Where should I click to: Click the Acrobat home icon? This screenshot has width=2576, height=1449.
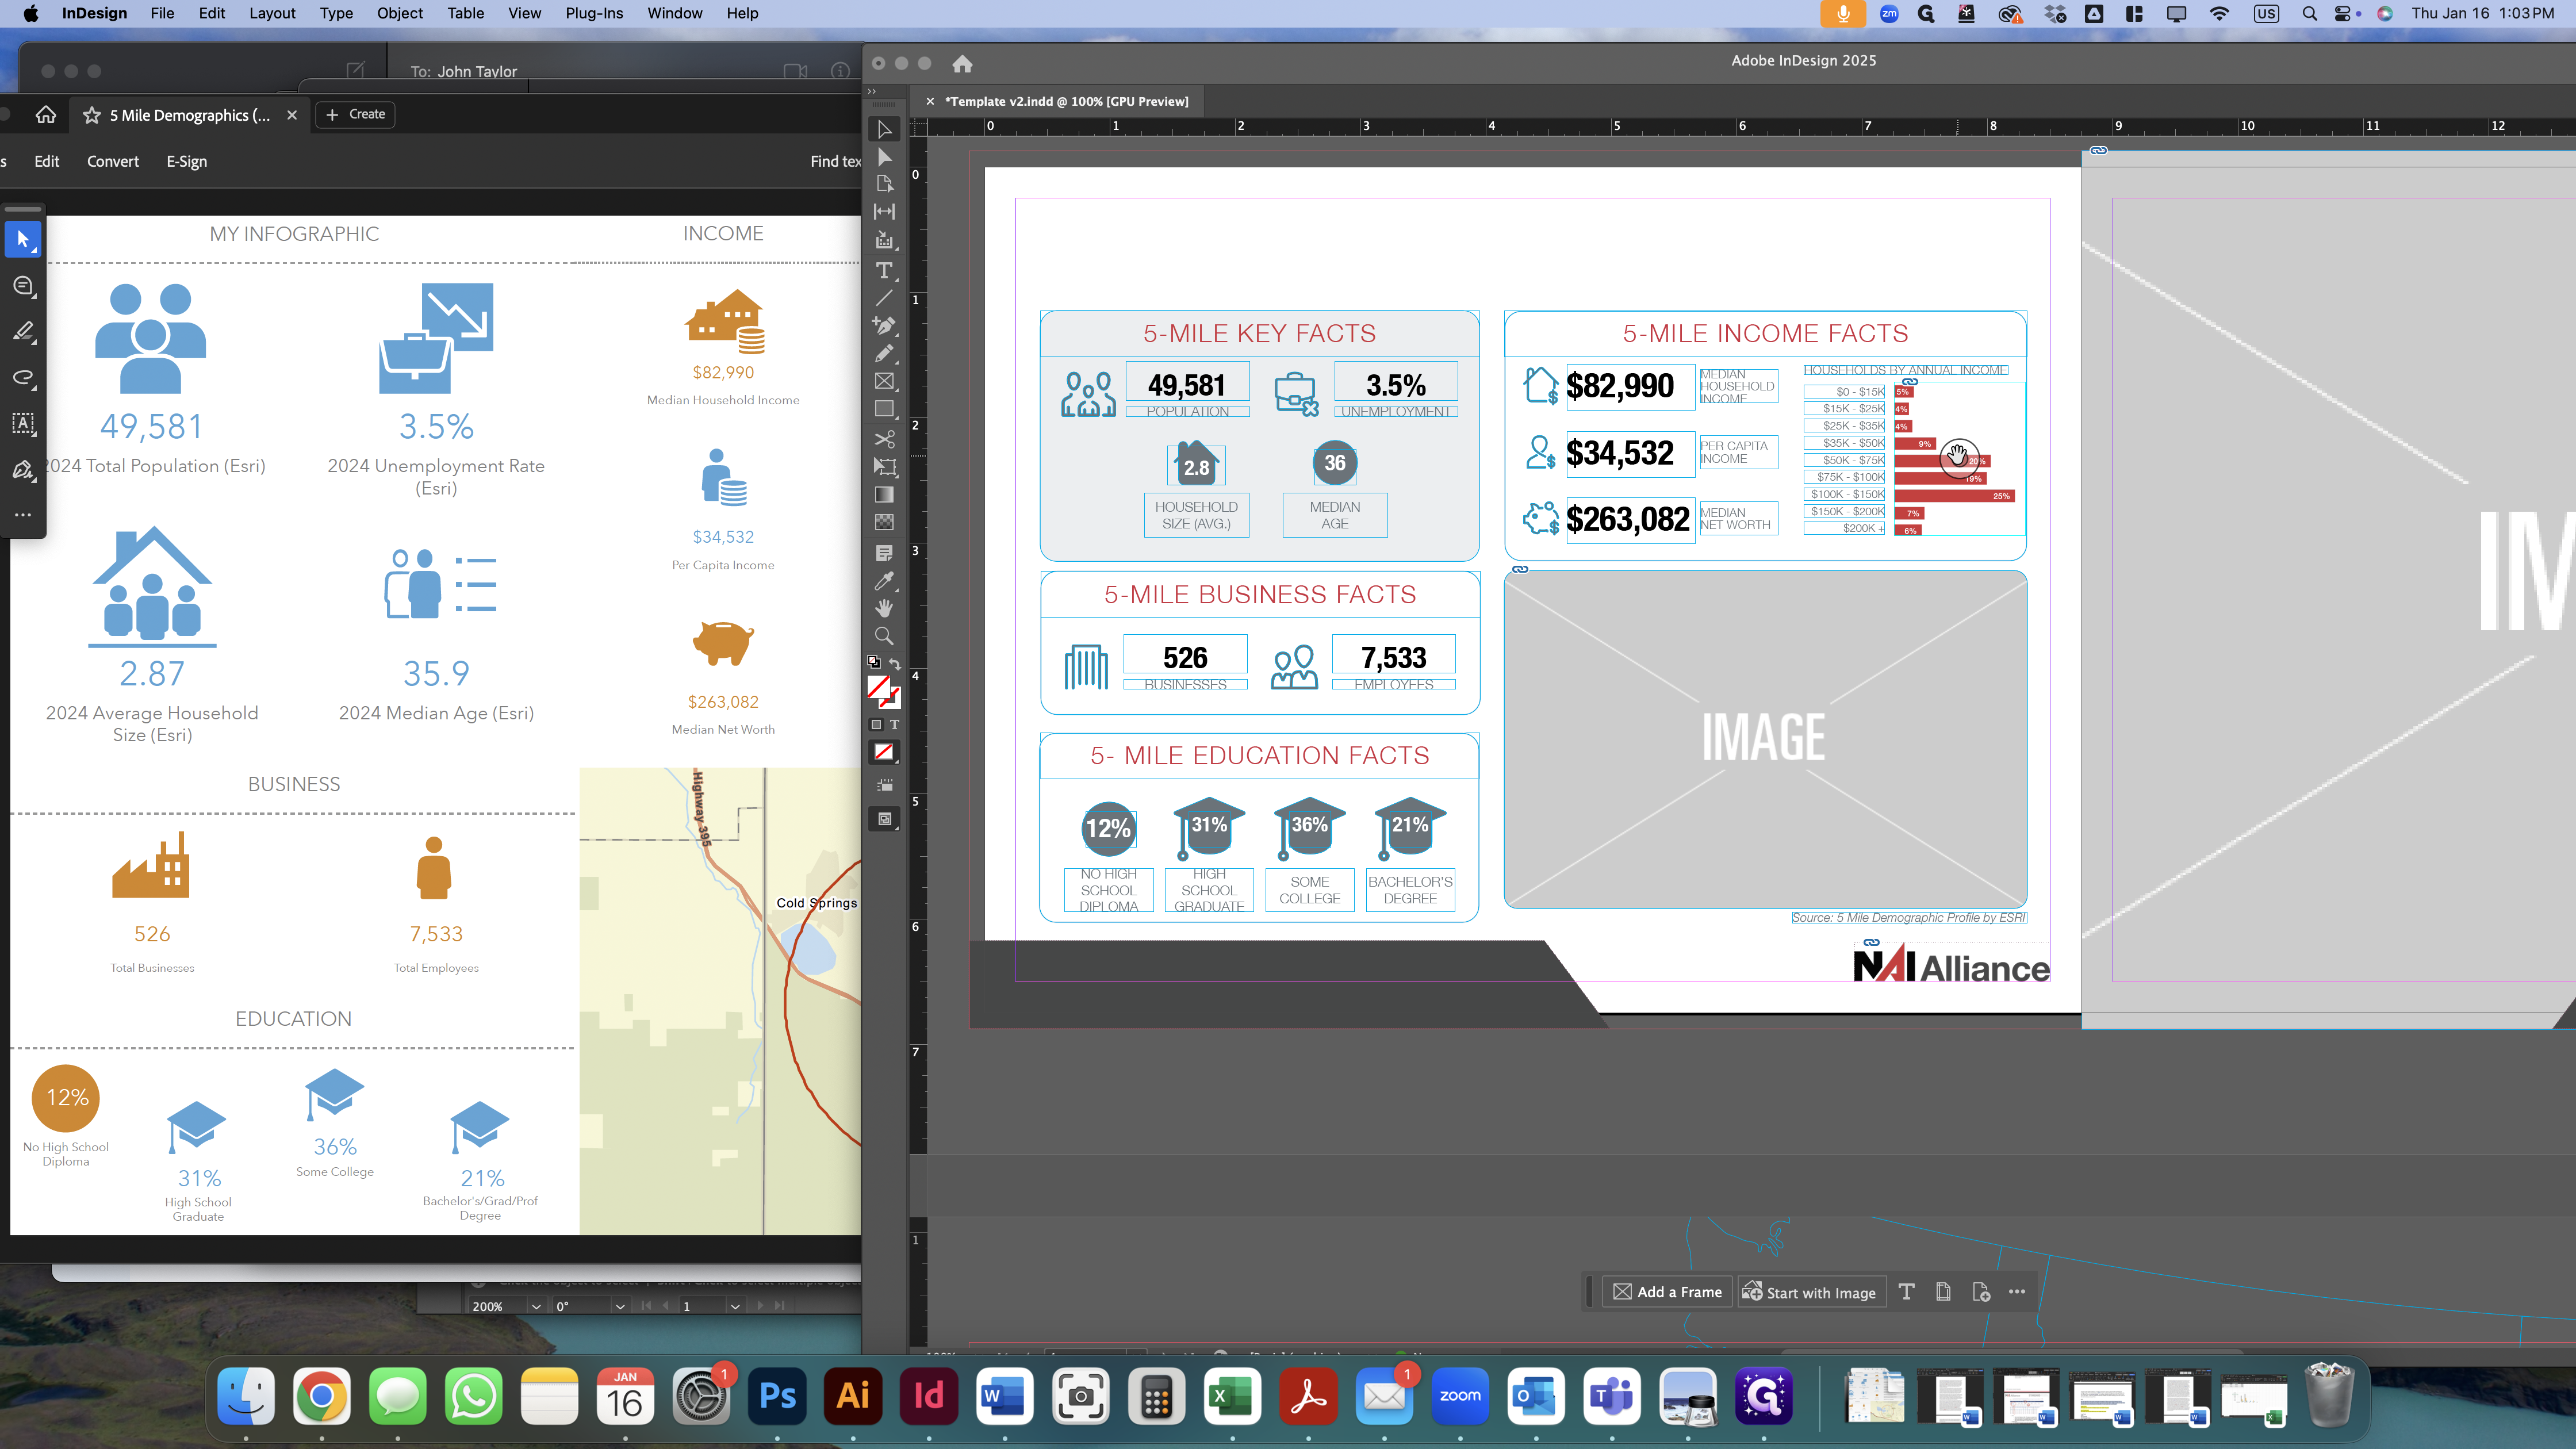tap(46, 115)
